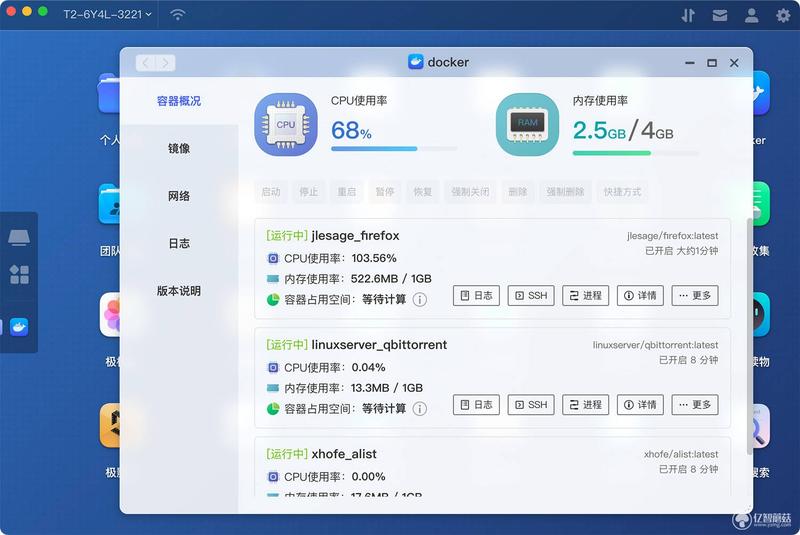Viewport: 800px width, 535px height.
Task: Click info icon beside linuxserver_qbittorrent 容器占用空间
Action: tap(419, 409)
